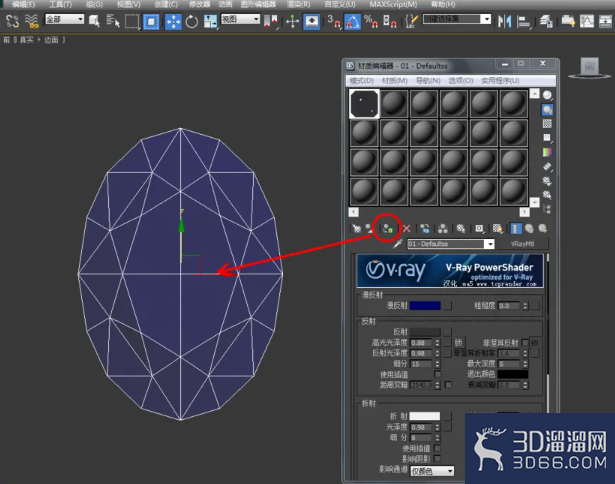Toggle the Angle Snap icon
Viewport: 615px width, 484px height.
pos(352,21)
